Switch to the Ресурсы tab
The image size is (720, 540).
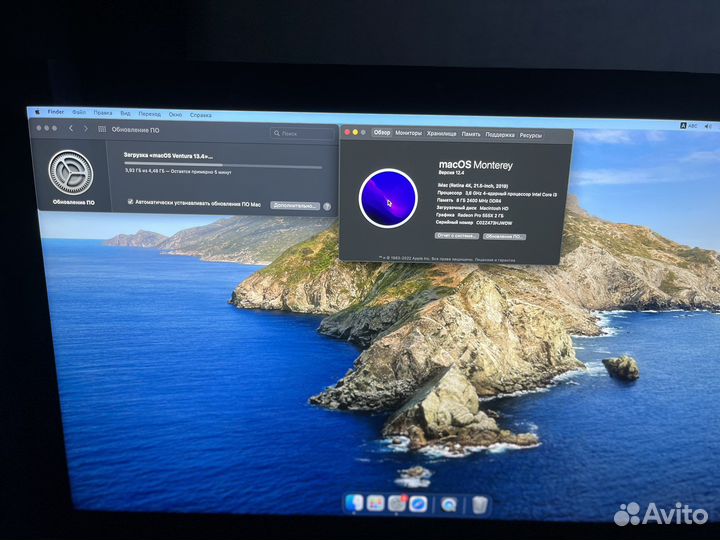[x=531, y=135]
